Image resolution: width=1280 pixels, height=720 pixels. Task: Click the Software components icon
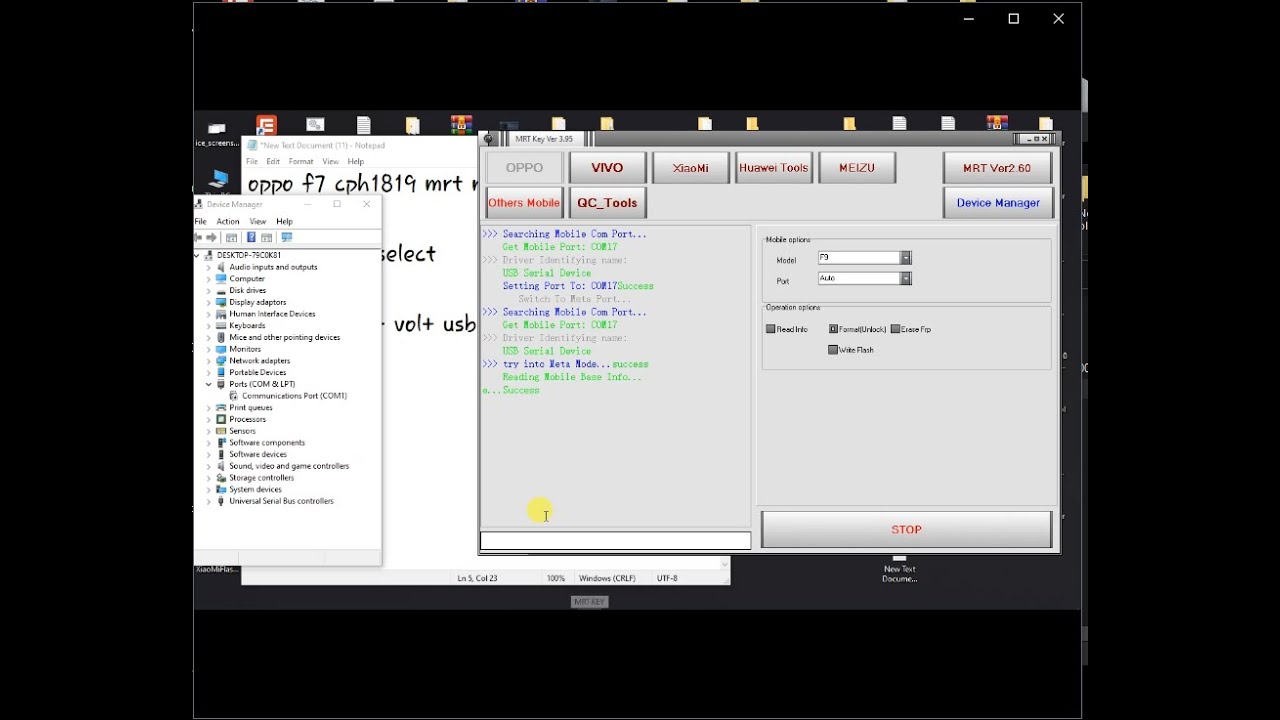[221, 442]
